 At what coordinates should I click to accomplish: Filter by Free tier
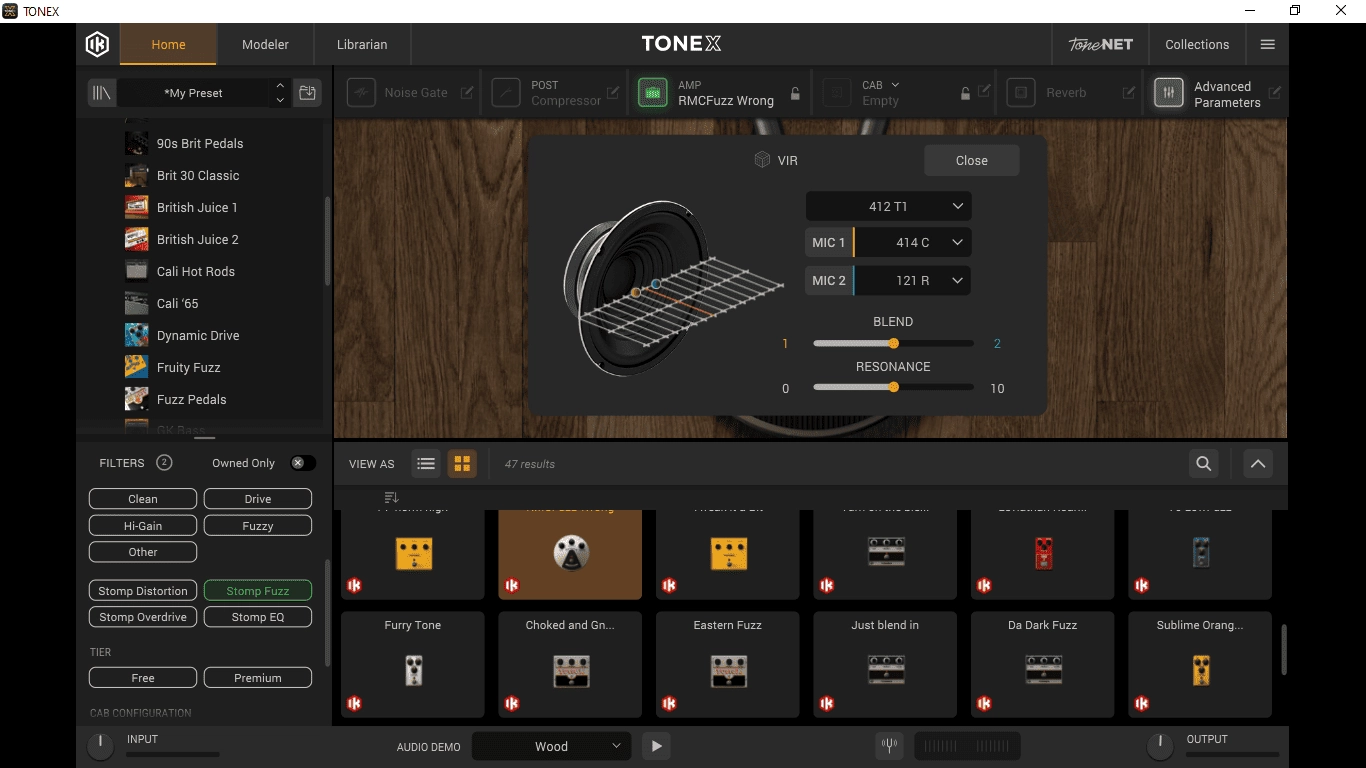click(x=143, y=678)
